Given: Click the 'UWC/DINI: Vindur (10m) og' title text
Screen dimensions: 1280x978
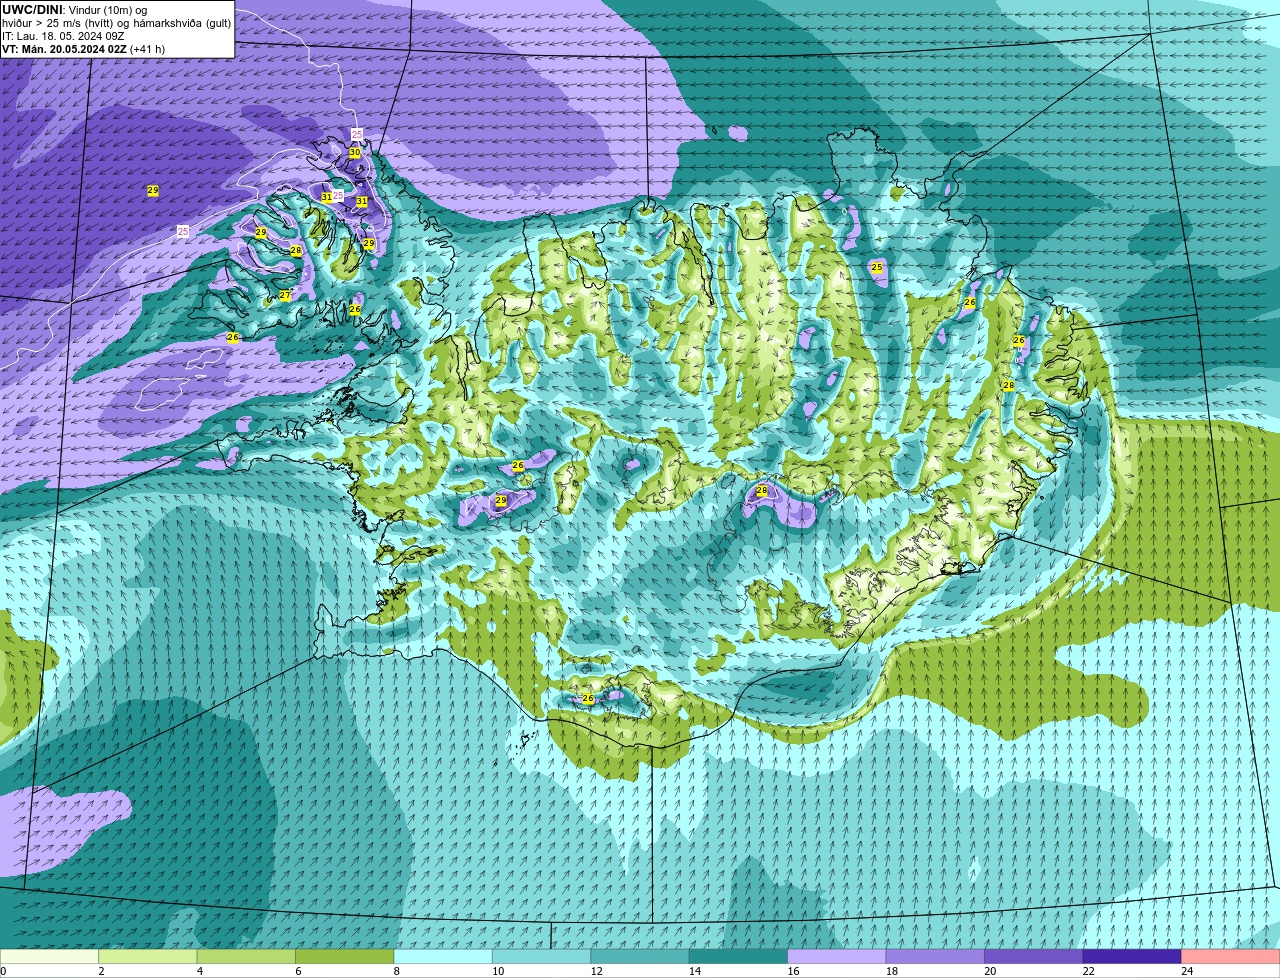Looking at the screenshot, I should [x=75, y=10].
